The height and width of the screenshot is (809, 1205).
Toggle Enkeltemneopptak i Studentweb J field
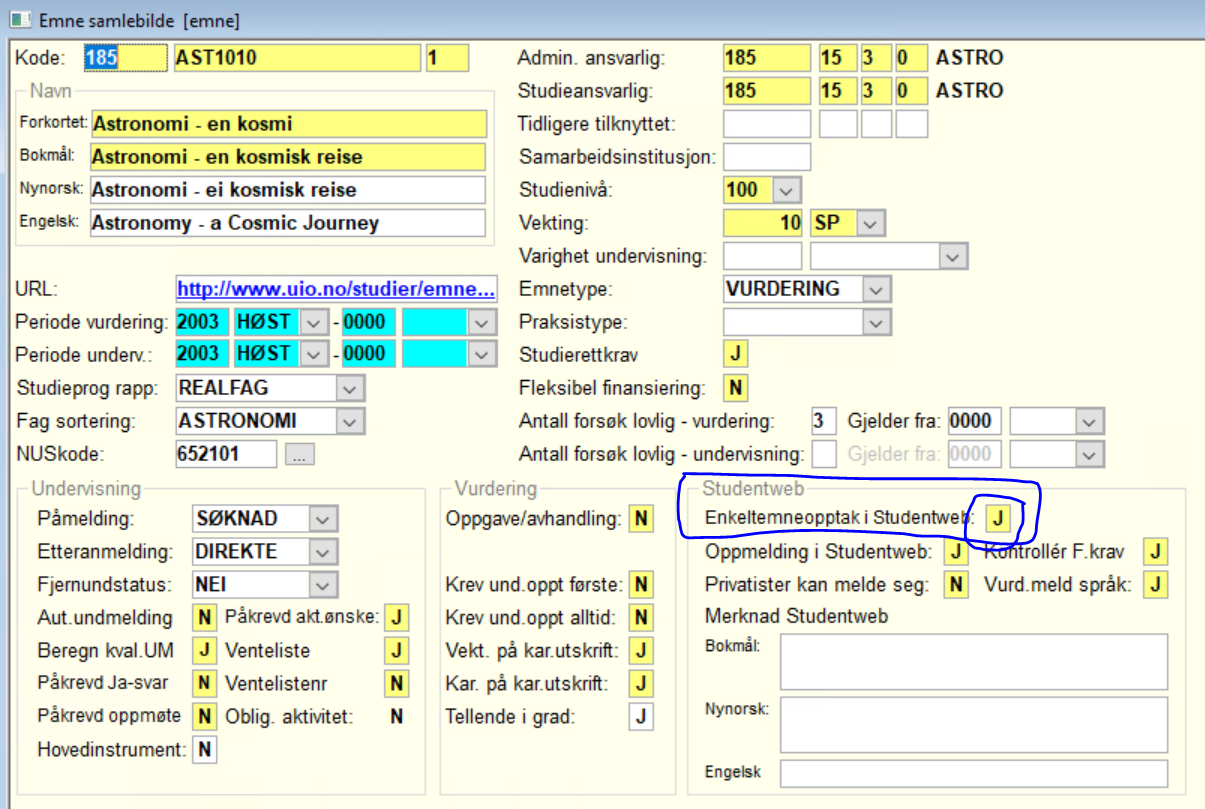pos(997,518)
